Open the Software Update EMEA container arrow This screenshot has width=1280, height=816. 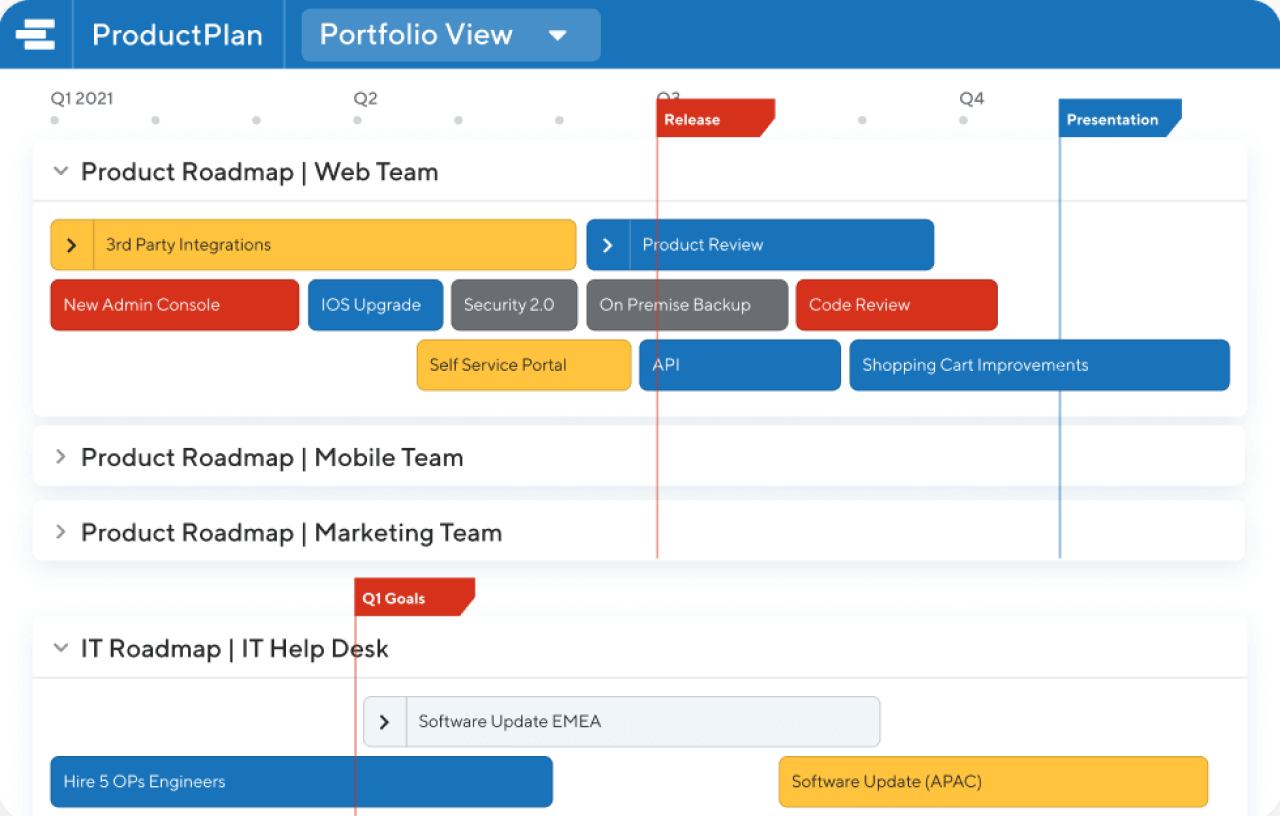383,721
